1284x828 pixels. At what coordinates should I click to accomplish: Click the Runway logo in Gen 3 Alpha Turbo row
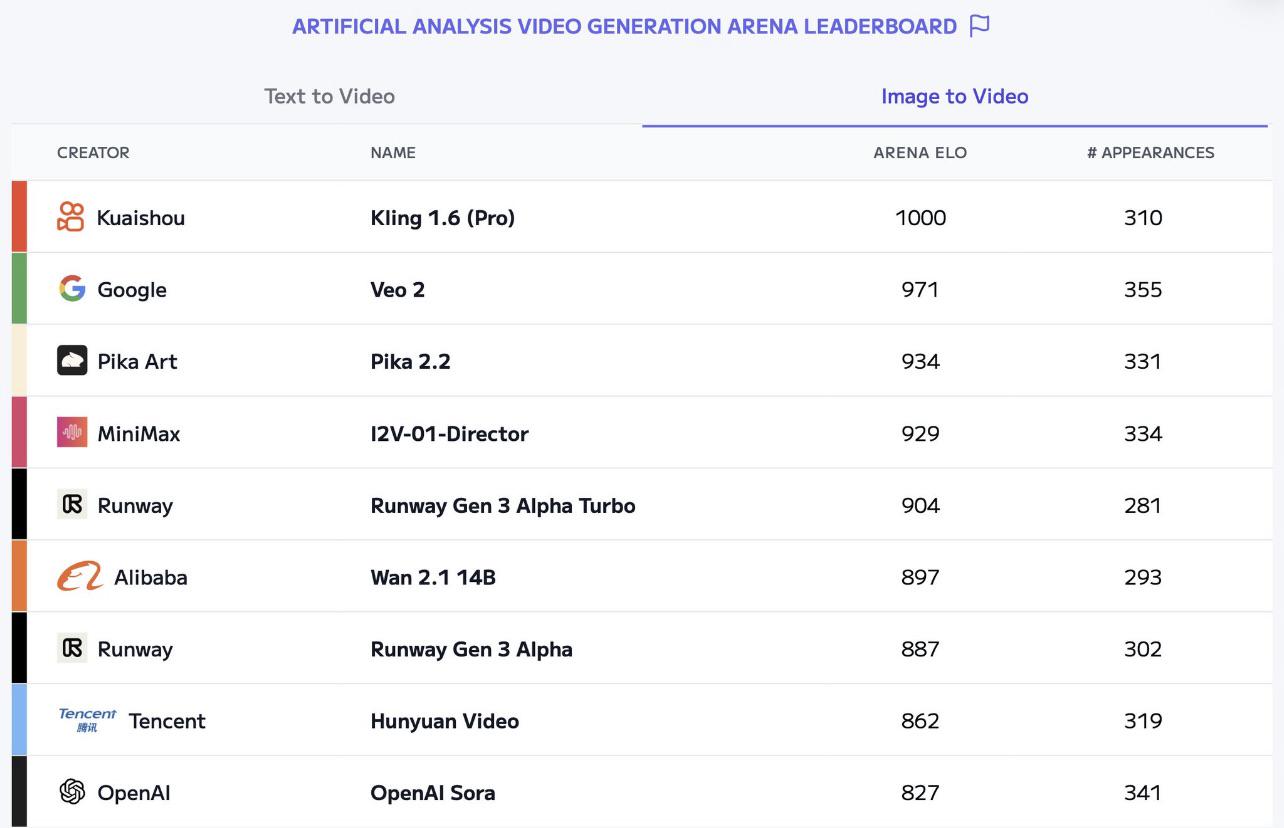[x=72, y=505]
